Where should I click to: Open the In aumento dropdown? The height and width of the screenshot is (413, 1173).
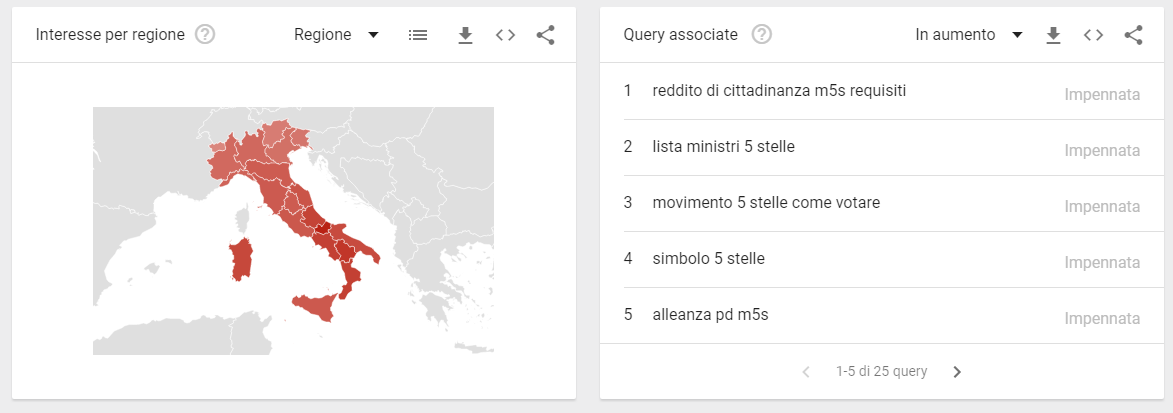click(x=969, y=34)
